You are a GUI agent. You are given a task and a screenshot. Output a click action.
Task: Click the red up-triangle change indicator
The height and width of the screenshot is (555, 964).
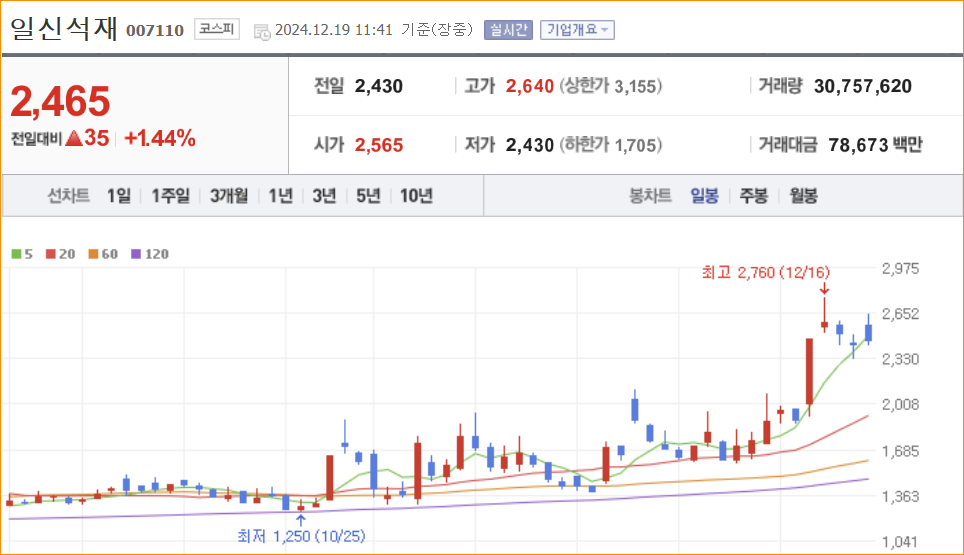coord(74,138)
